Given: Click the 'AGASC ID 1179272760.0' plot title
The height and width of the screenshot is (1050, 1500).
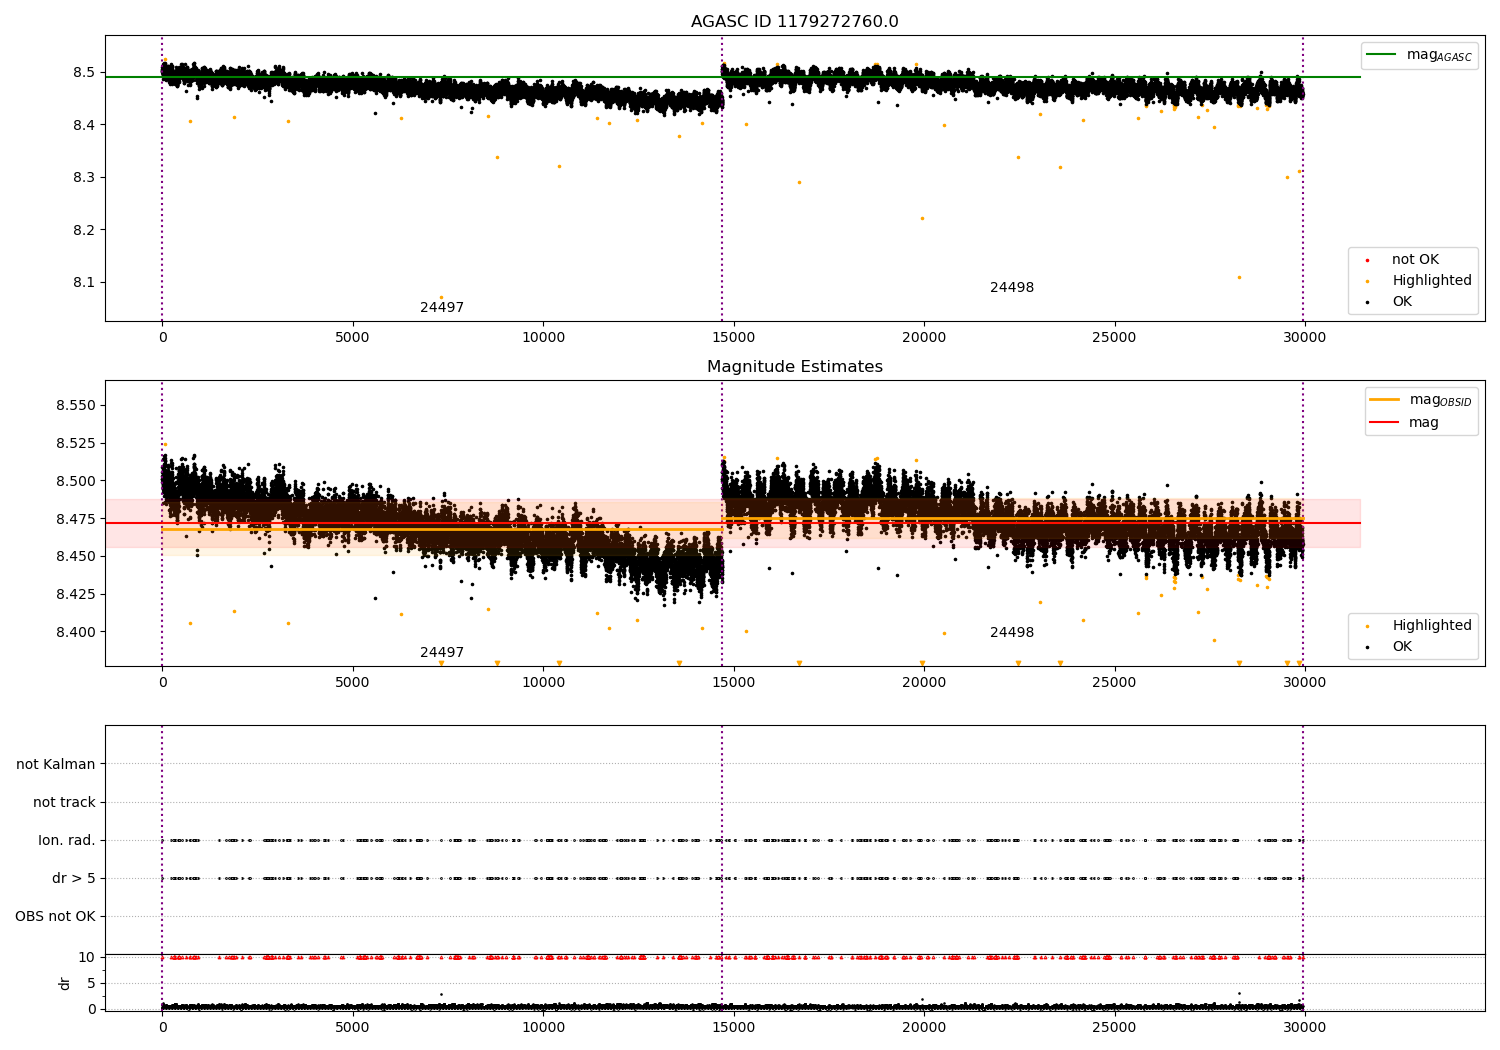Looking at the screenshot, I should click(794, 22).
